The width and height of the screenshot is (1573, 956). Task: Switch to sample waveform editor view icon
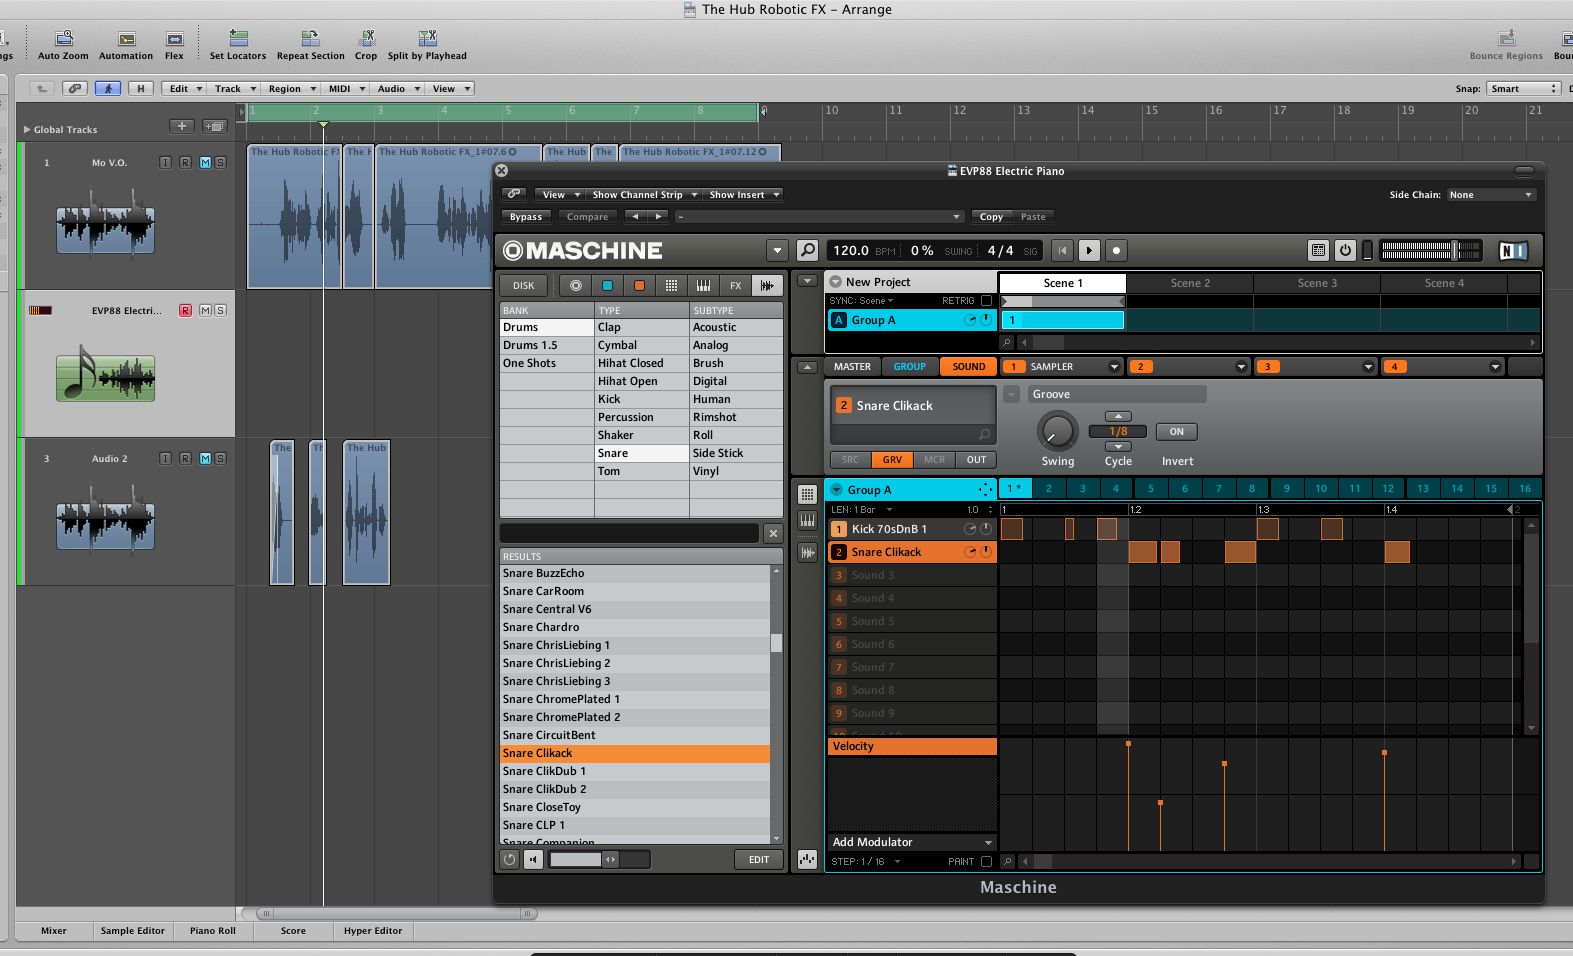coord(807,552)
